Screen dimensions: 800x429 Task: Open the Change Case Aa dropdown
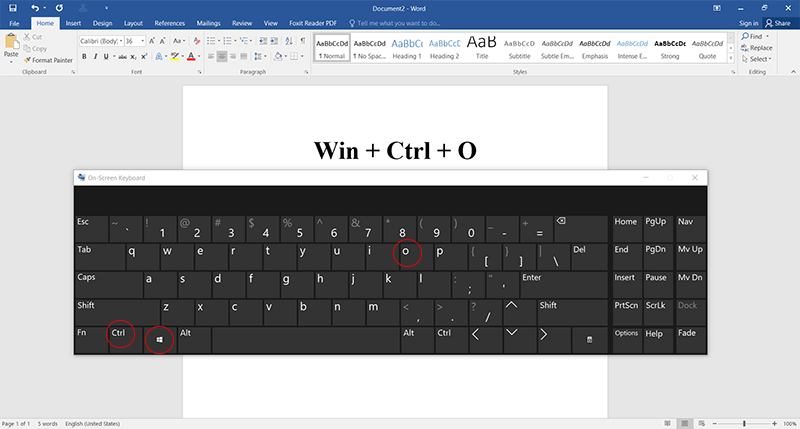tap(179, 41)
